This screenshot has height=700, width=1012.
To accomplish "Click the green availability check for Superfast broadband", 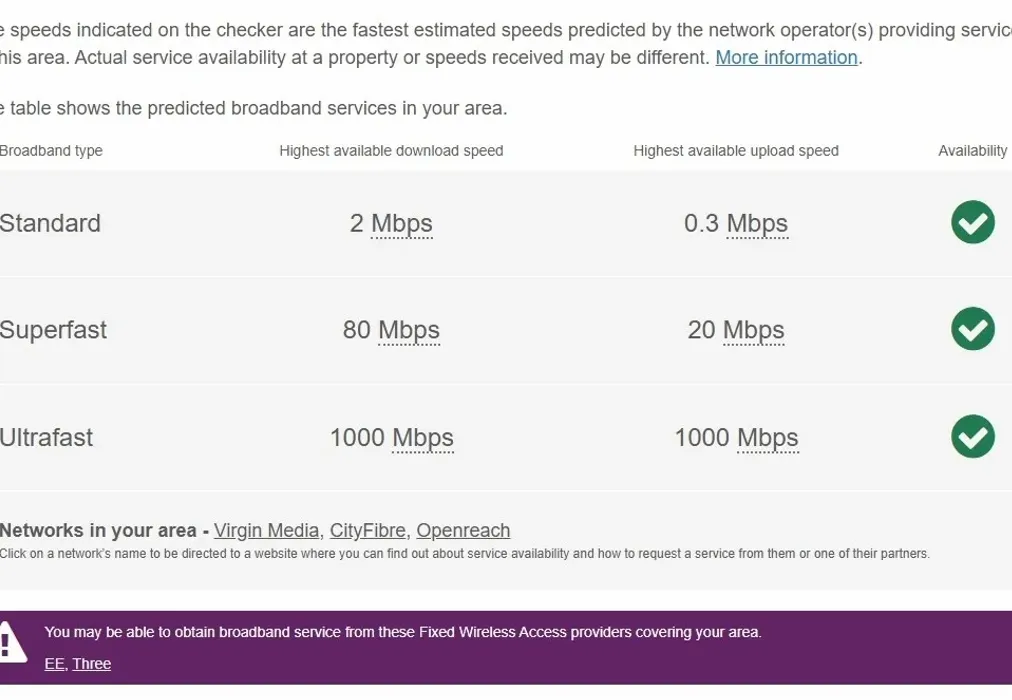I will [972, 329].
